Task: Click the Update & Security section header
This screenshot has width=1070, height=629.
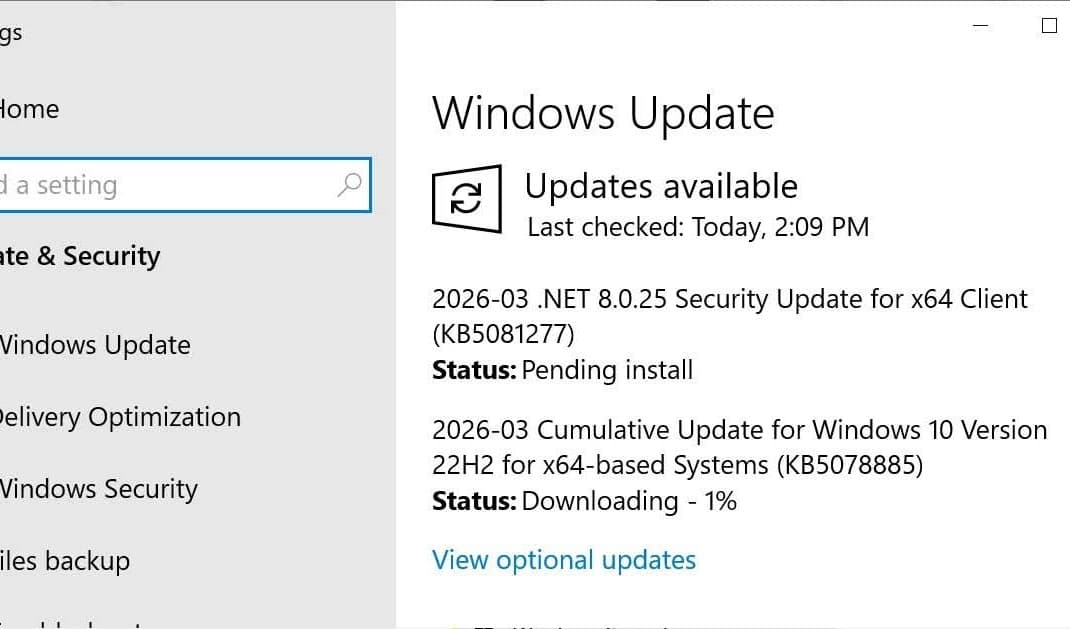Action: [80, 257]
